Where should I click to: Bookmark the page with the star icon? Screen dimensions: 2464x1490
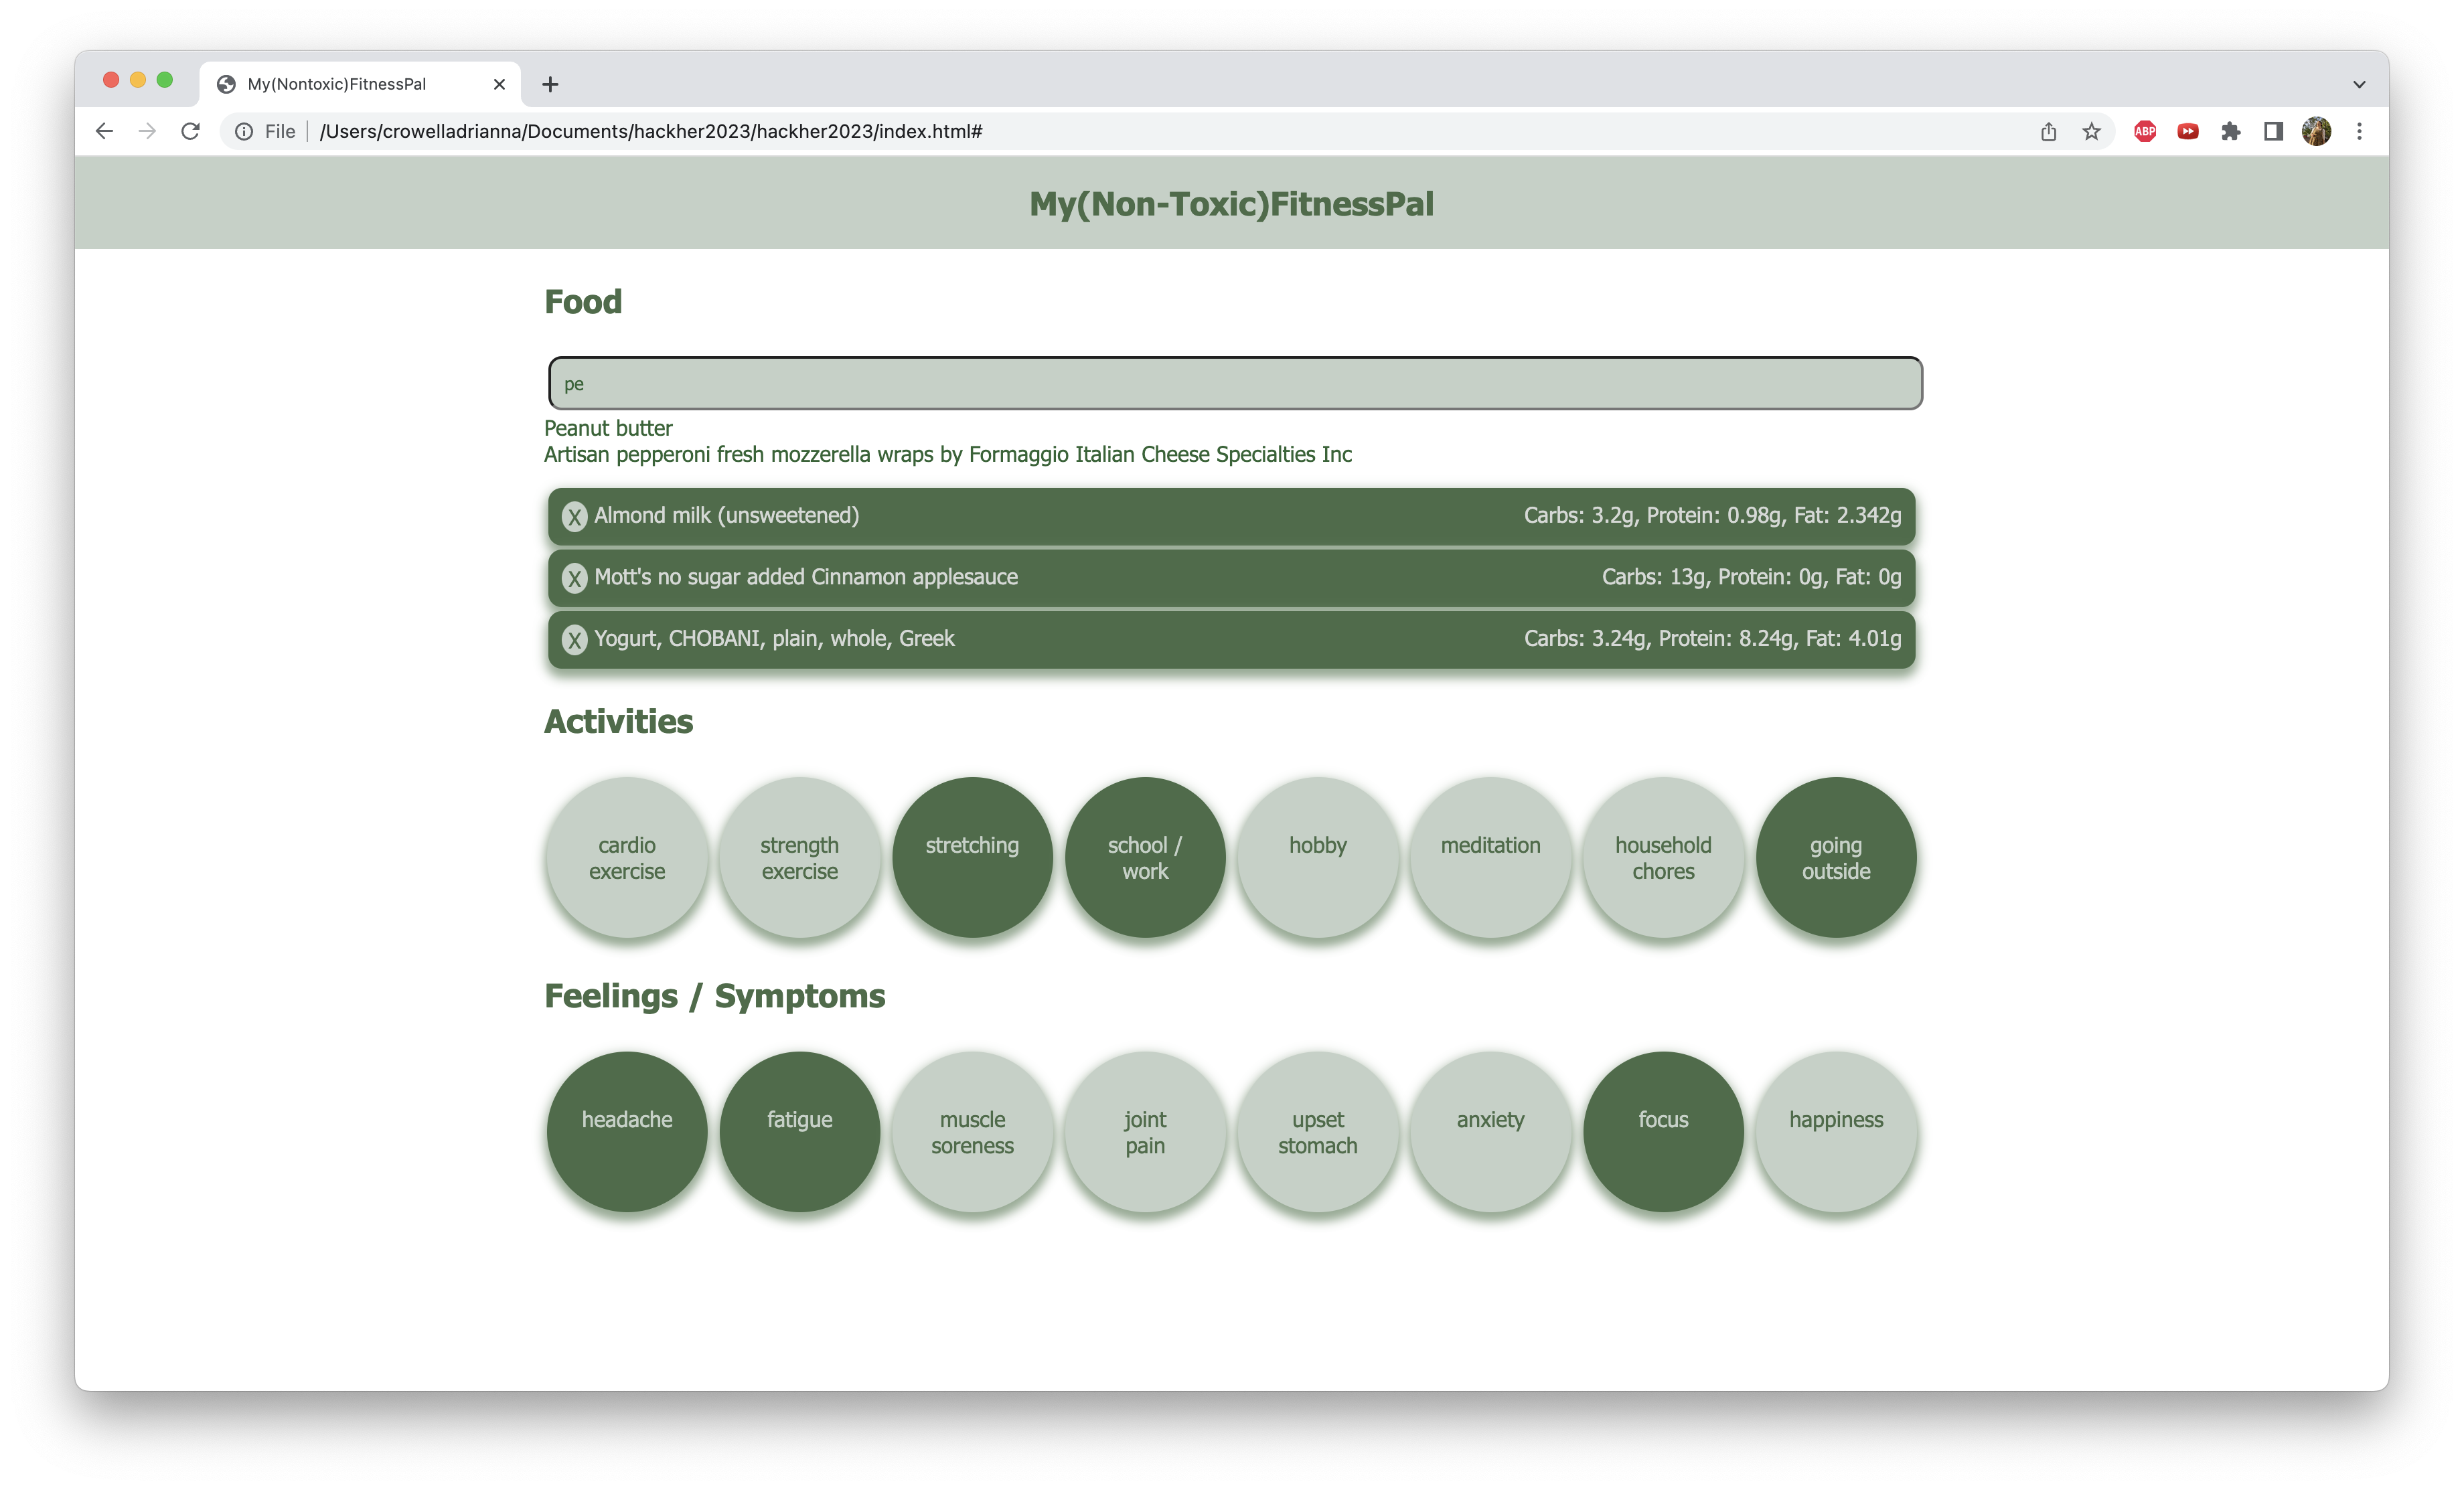point(2091,131)
